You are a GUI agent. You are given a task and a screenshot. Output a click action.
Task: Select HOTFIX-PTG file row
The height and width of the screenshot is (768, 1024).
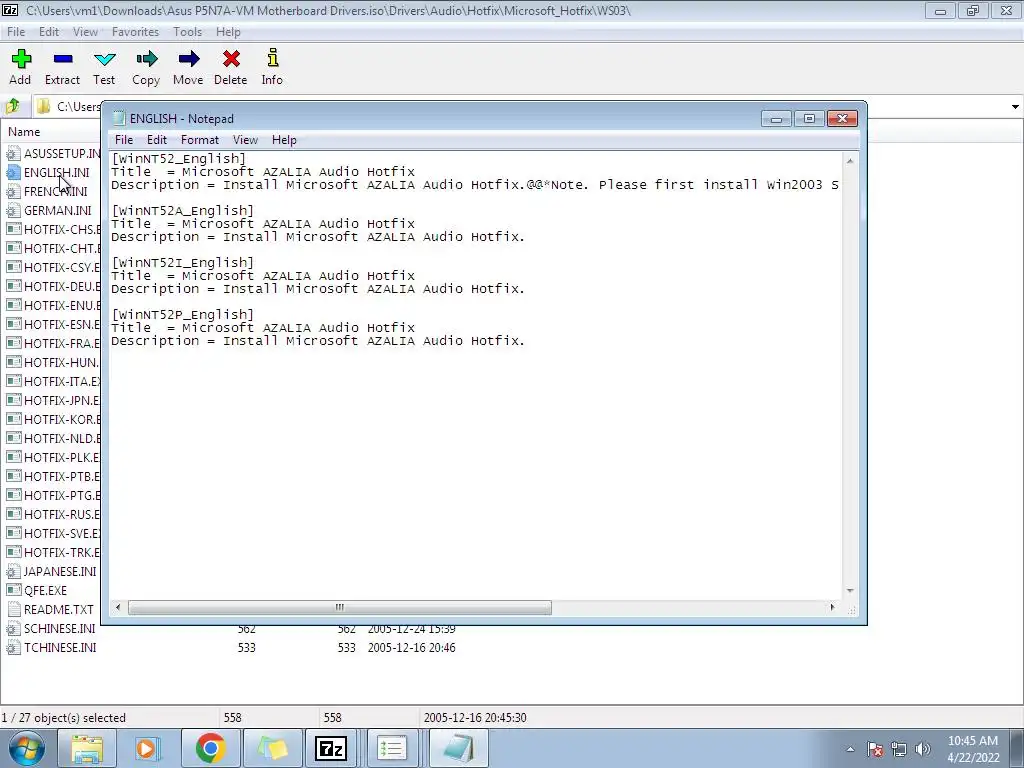click(52, 495)
